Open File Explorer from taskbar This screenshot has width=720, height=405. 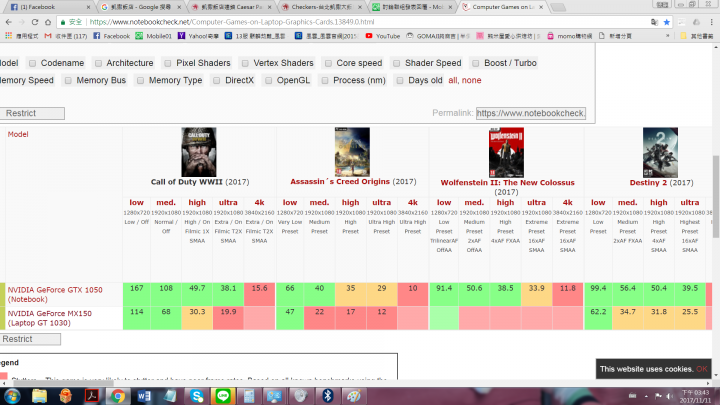click(x=39, y=396)
